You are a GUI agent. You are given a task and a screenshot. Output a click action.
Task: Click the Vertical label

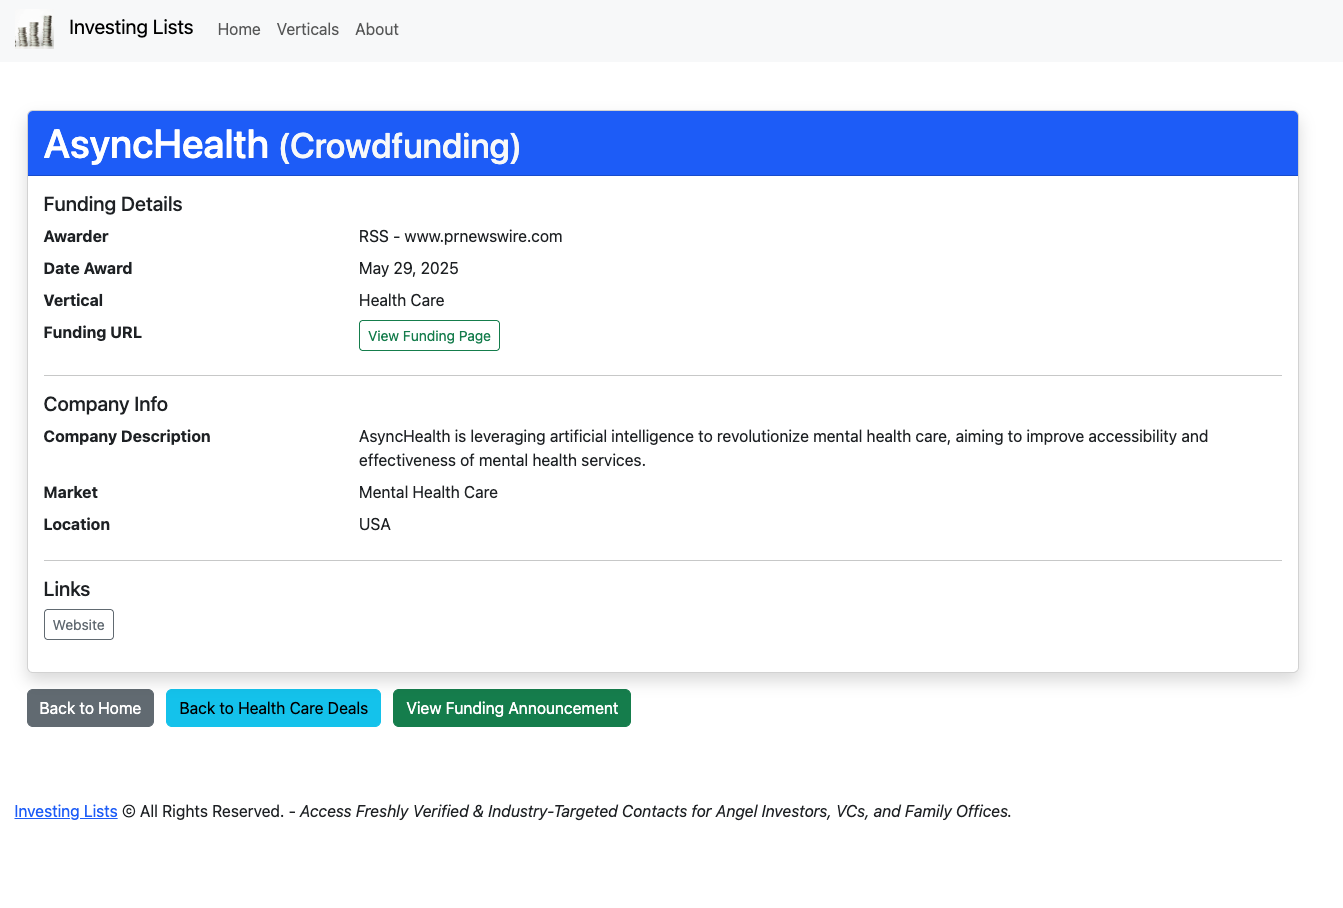[x=73, y=300]
